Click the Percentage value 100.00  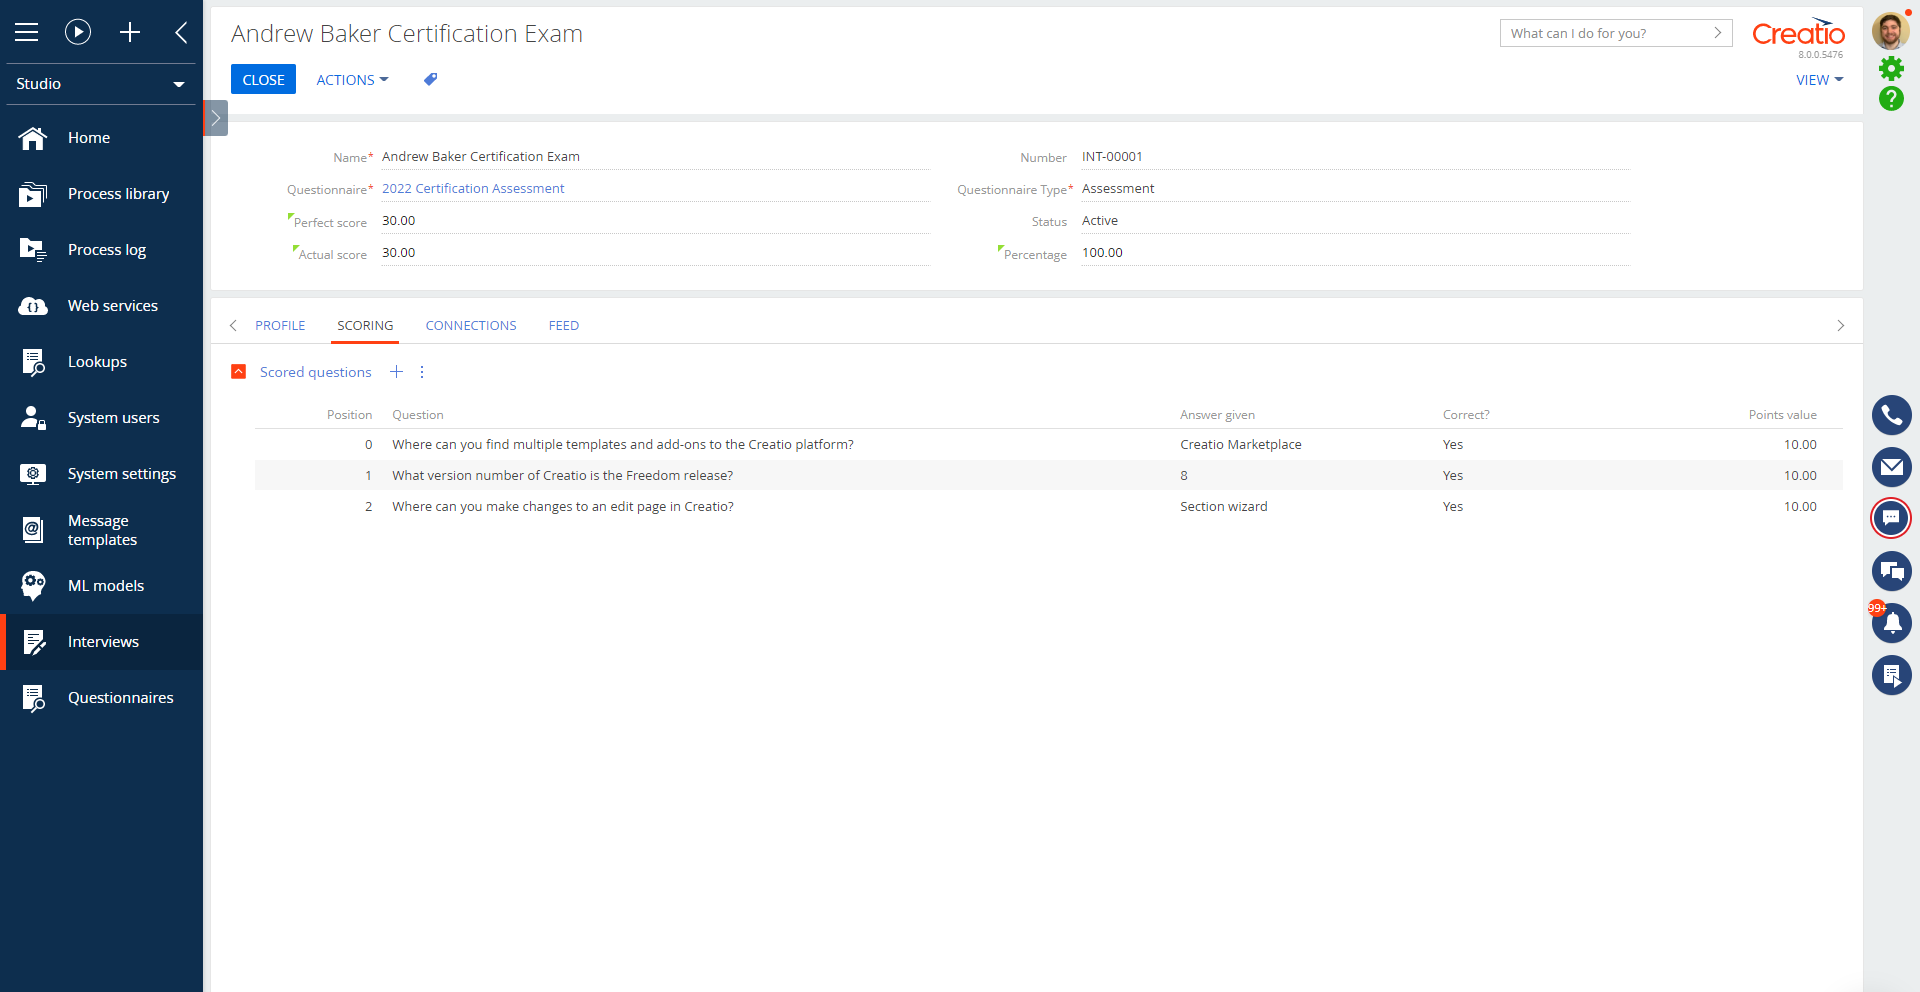[x=1102, y=253]
